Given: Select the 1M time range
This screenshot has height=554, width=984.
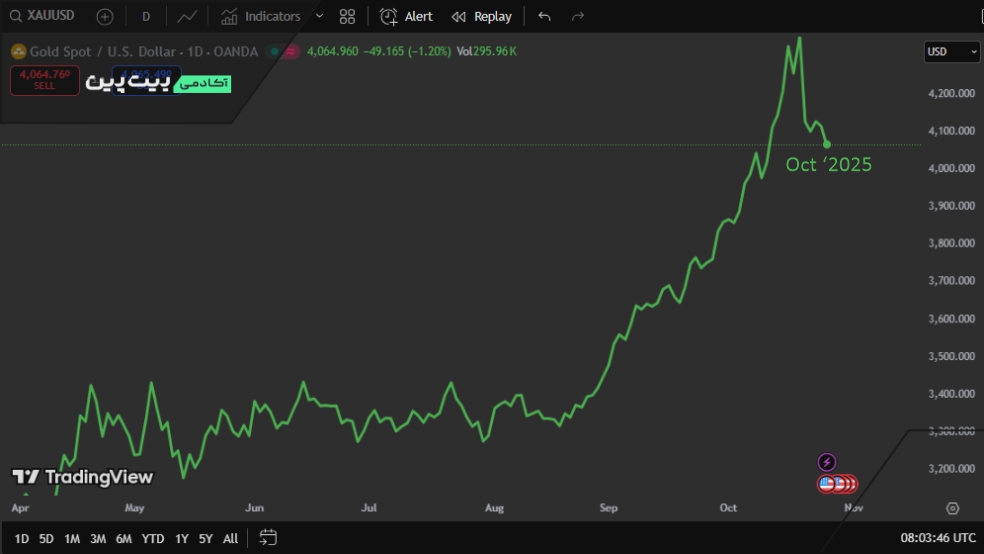Looking at the screenshot, I should (72, 539).
